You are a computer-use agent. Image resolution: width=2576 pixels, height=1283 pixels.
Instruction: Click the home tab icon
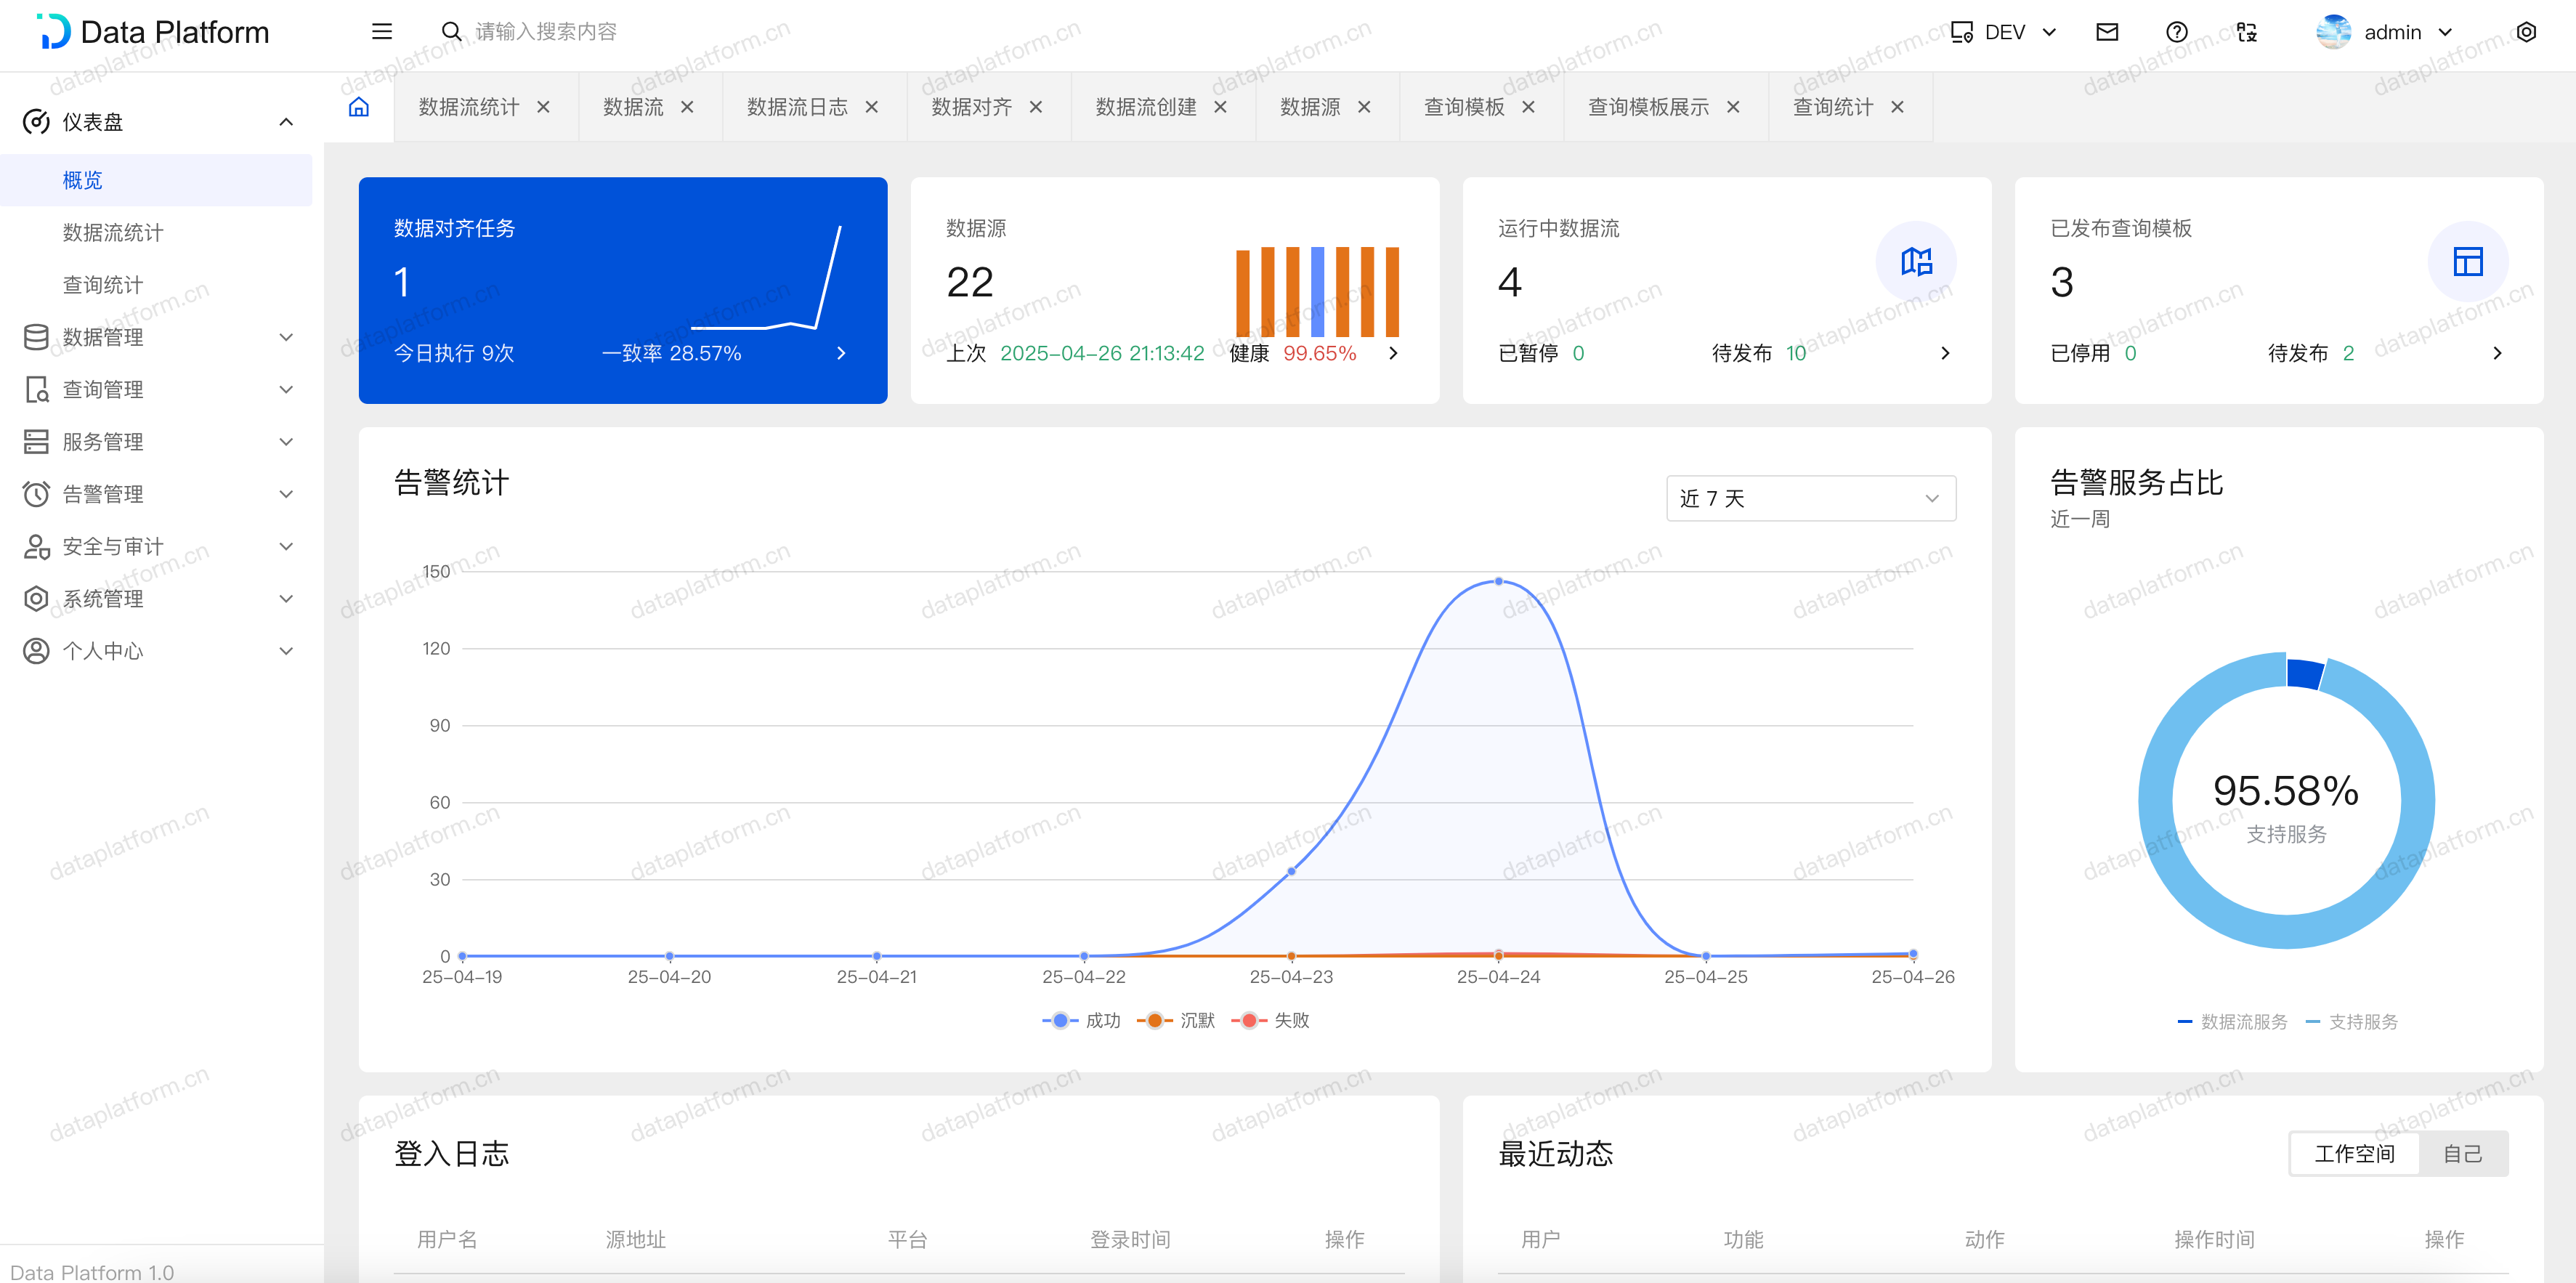tap(358, 107)
